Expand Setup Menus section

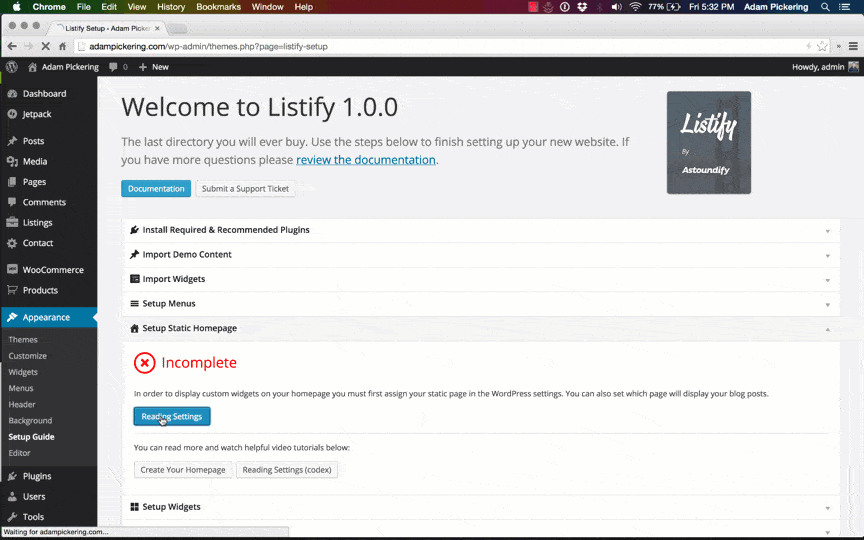point(481,304)
